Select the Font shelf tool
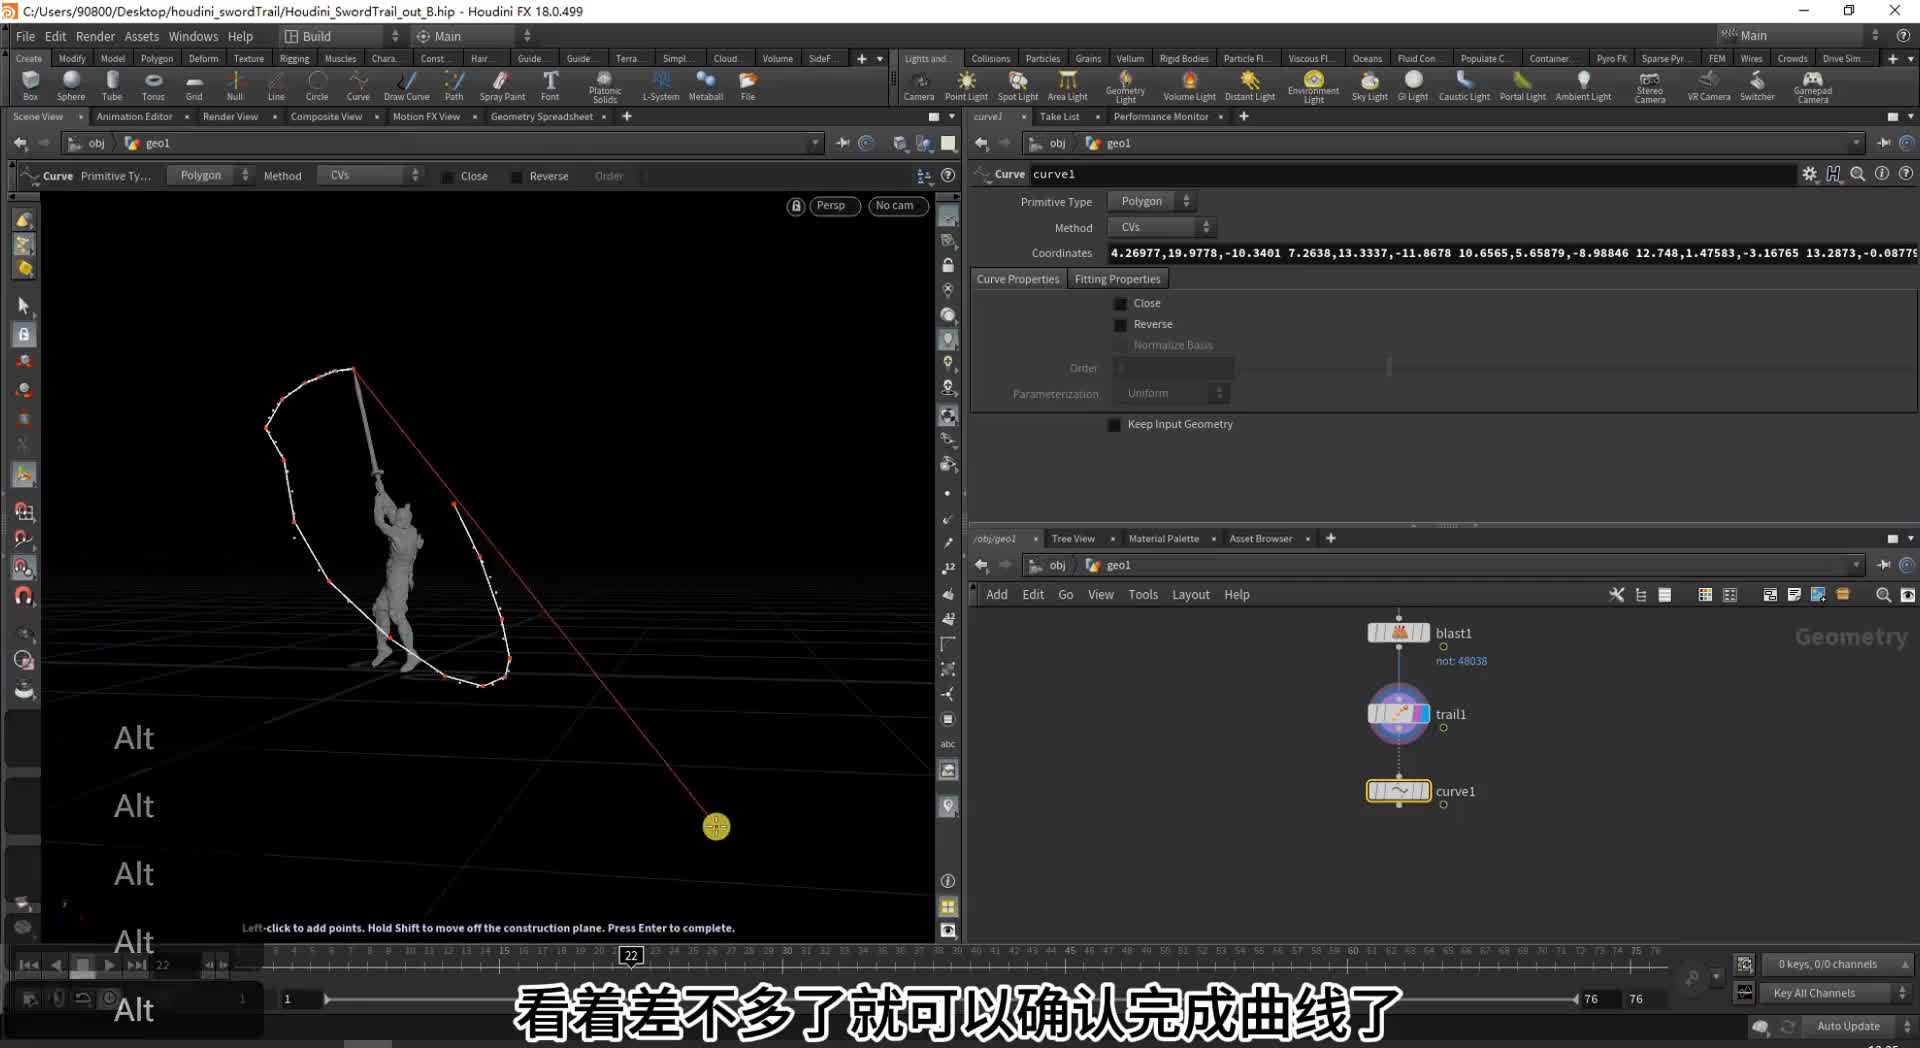 pyautogui.click(x=550, y=85)
